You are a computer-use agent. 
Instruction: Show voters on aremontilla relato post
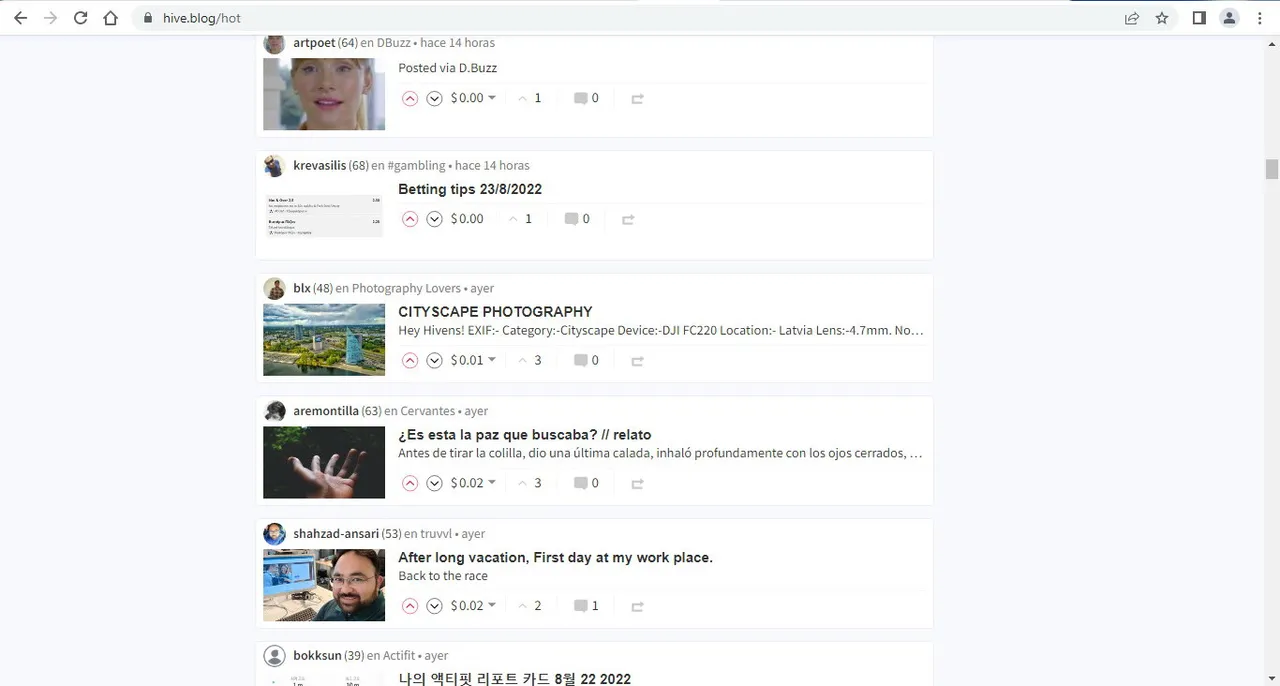click(x=529, y=483)
